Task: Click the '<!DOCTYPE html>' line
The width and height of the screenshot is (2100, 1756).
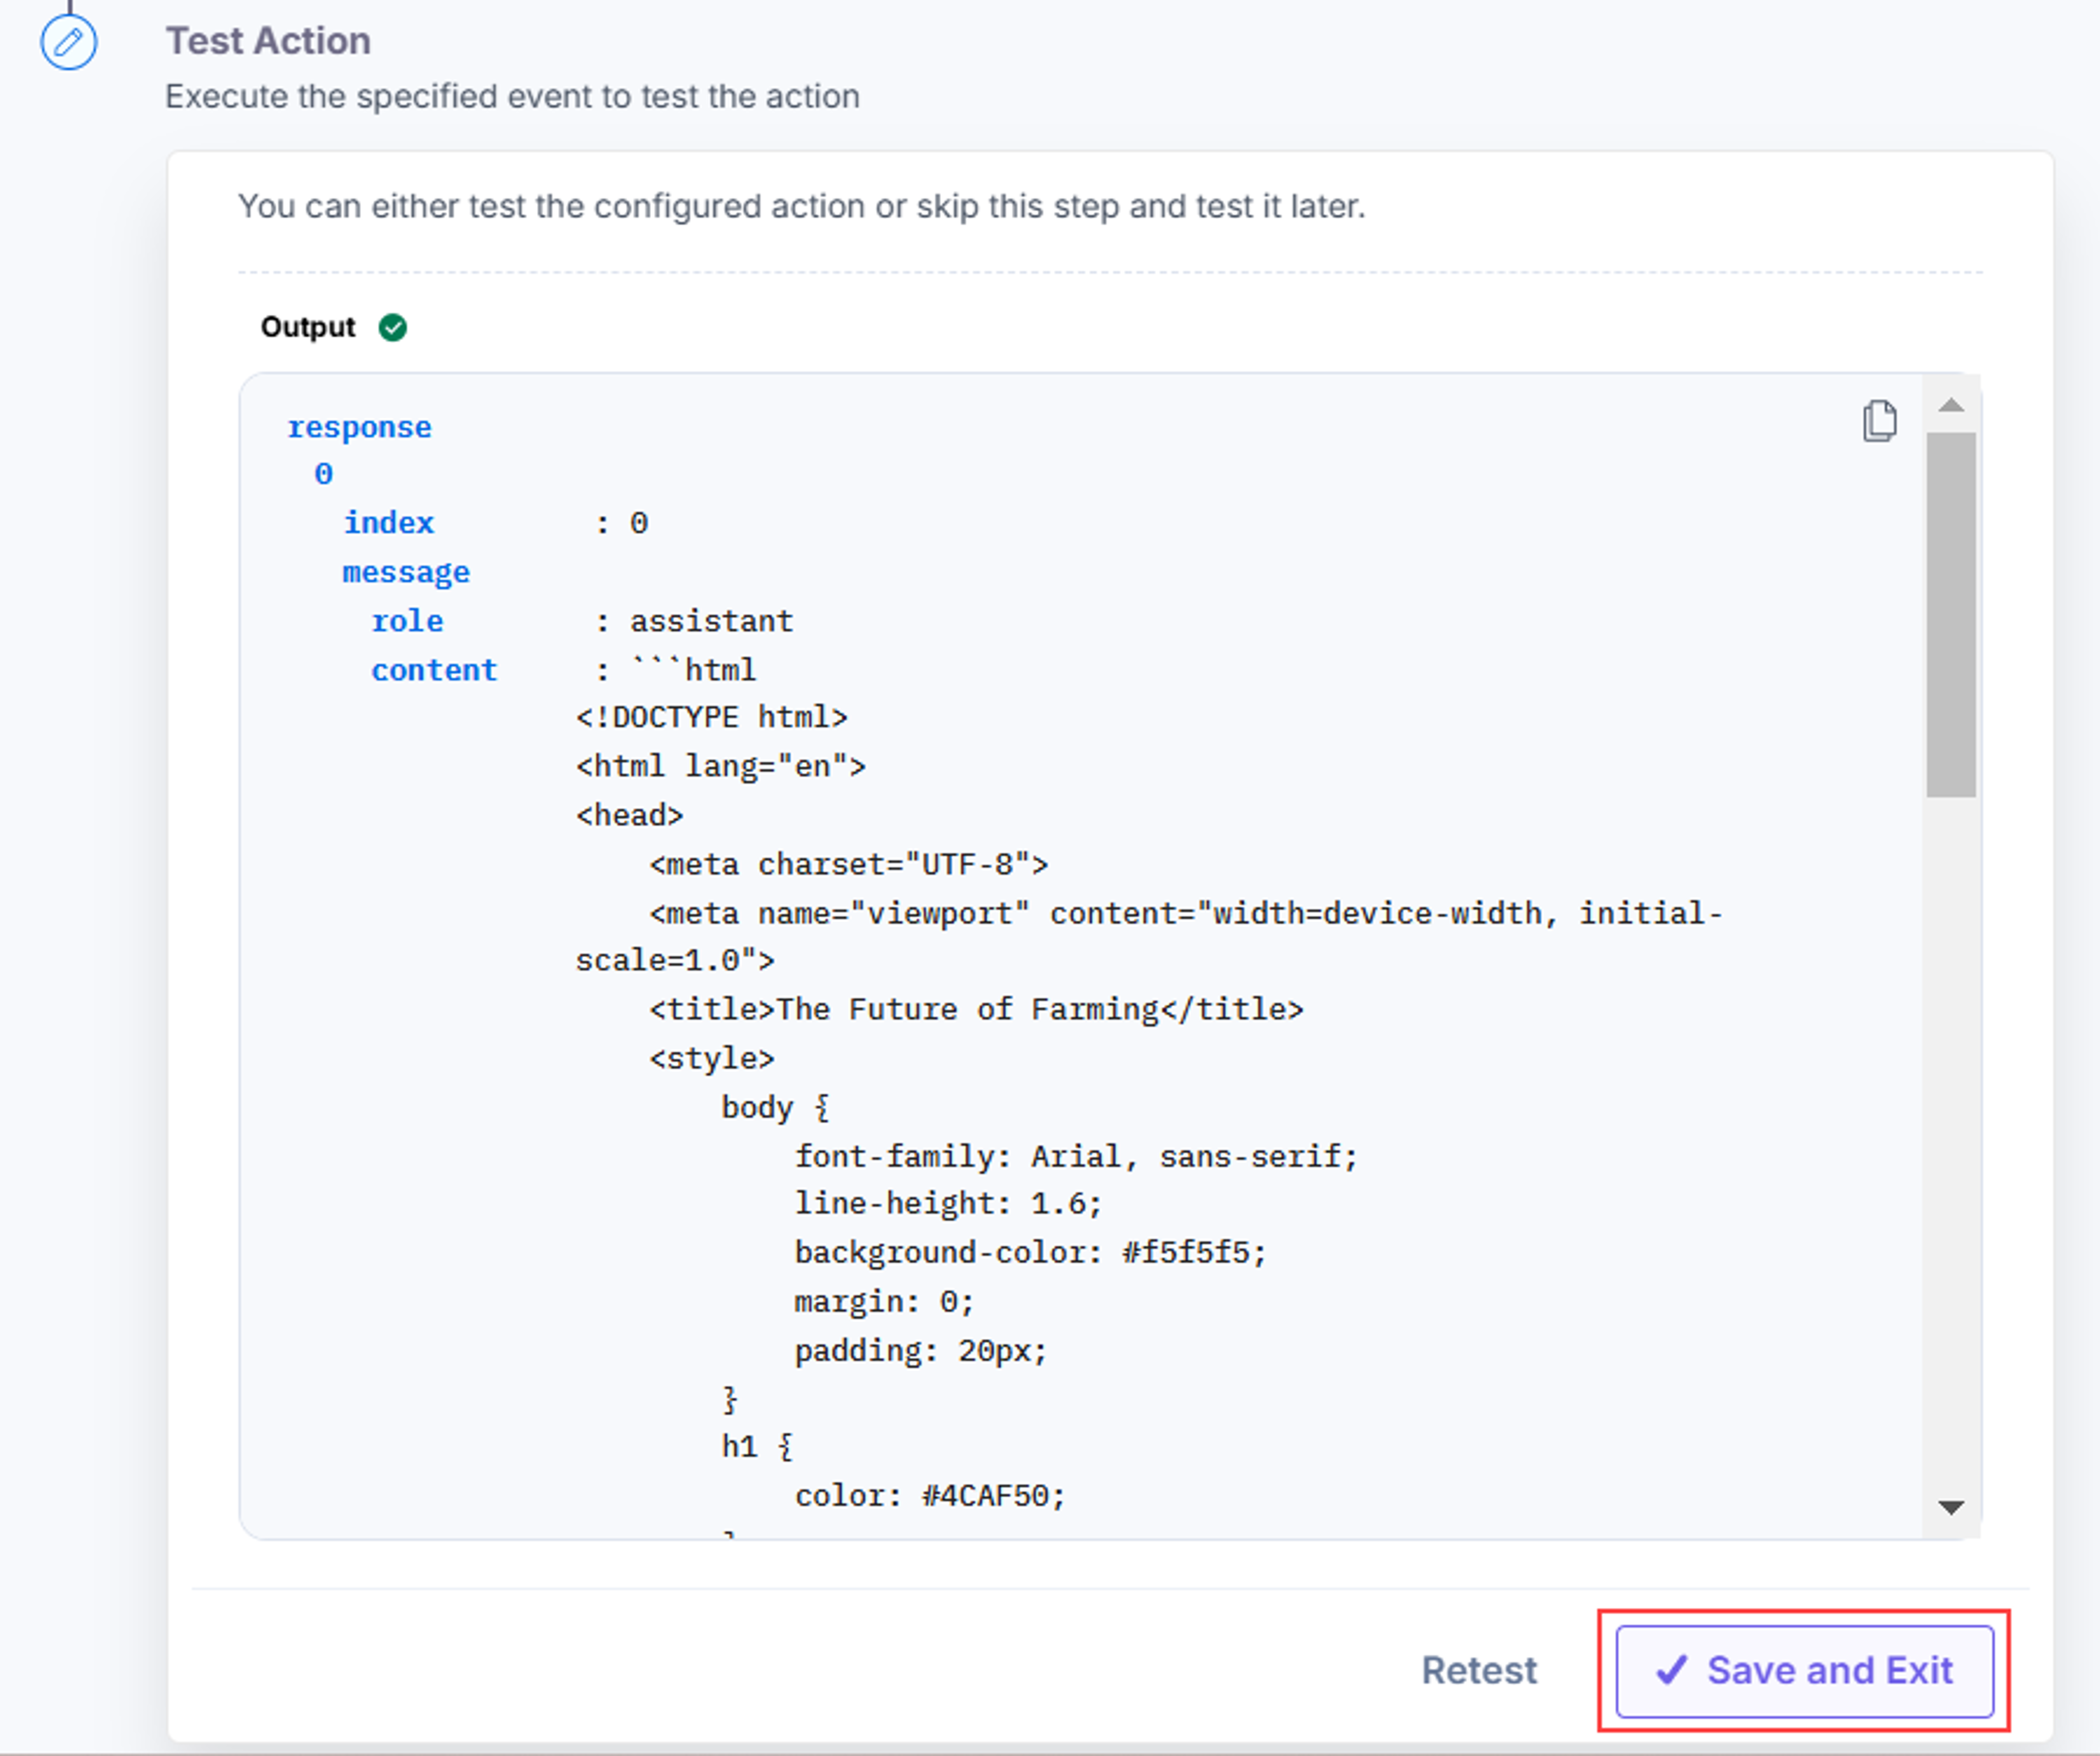Action: point(711,717)
